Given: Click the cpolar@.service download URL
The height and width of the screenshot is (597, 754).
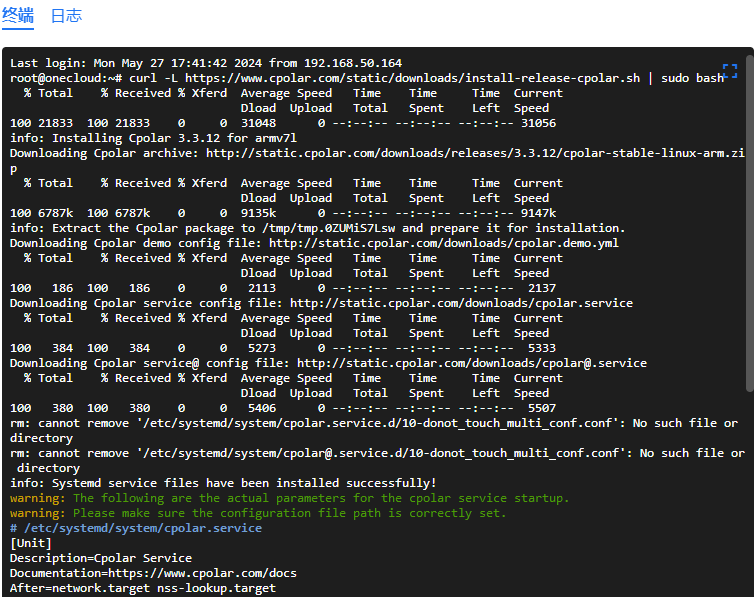Looking at the screenshot, I should click(472, 363).
